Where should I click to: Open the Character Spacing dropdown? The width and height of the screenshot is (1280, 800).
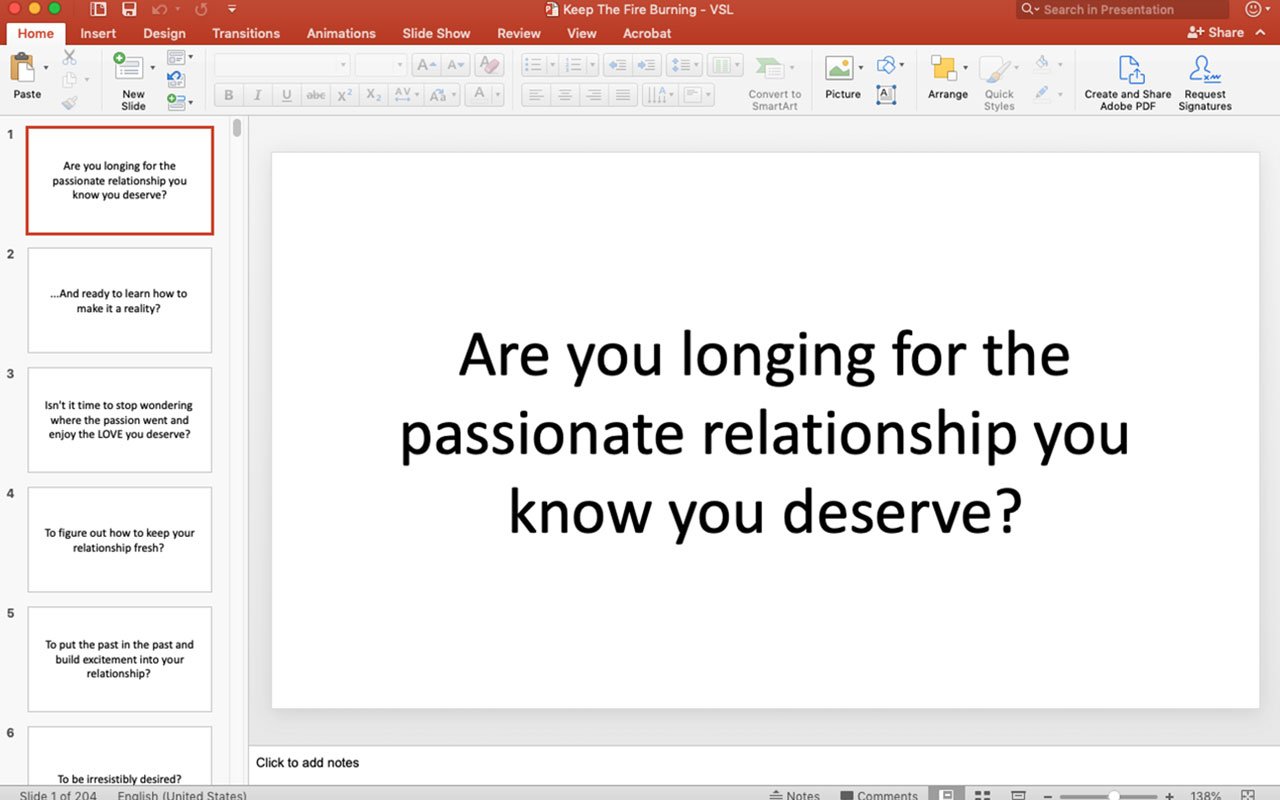(x=406, y=95)
